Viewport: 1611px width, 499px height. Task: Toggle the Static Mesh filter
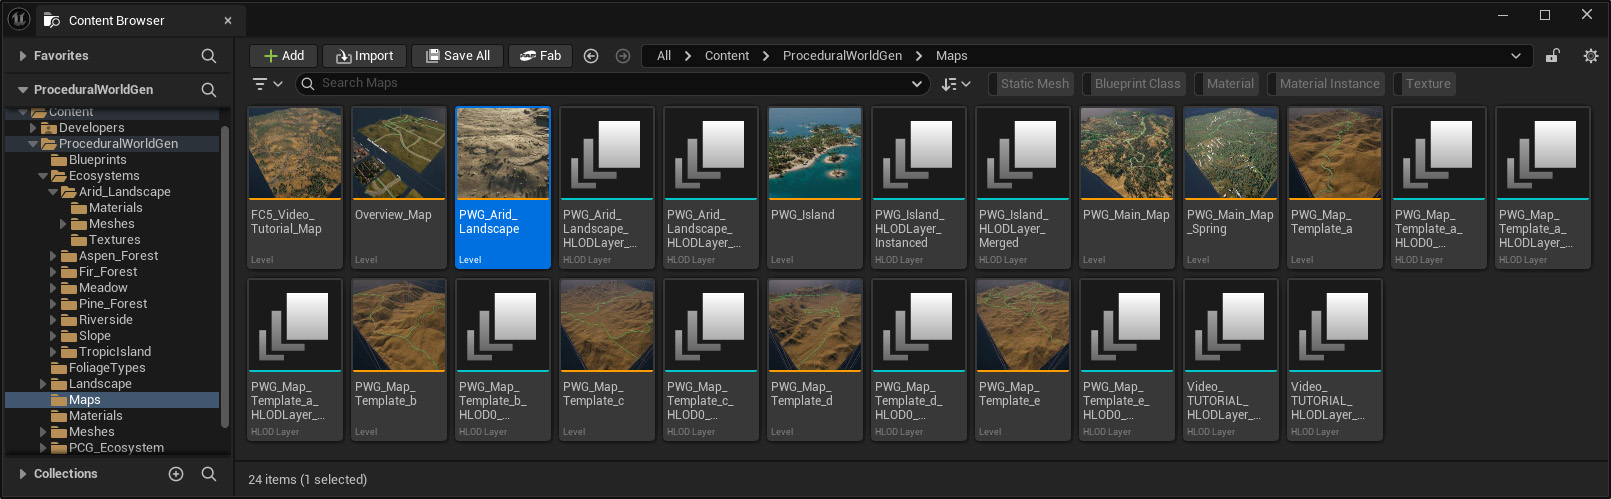pyautogui.click(x=1034, y=84)
